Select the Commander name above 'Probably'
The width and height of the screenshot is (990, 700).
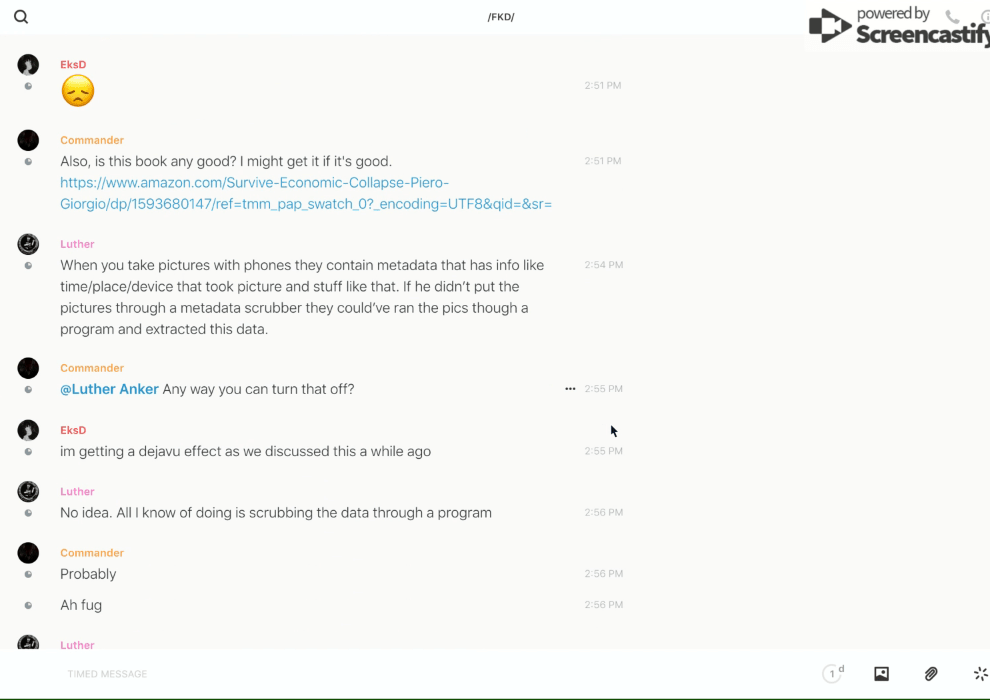pyautogui.click(x=92, y=553)
